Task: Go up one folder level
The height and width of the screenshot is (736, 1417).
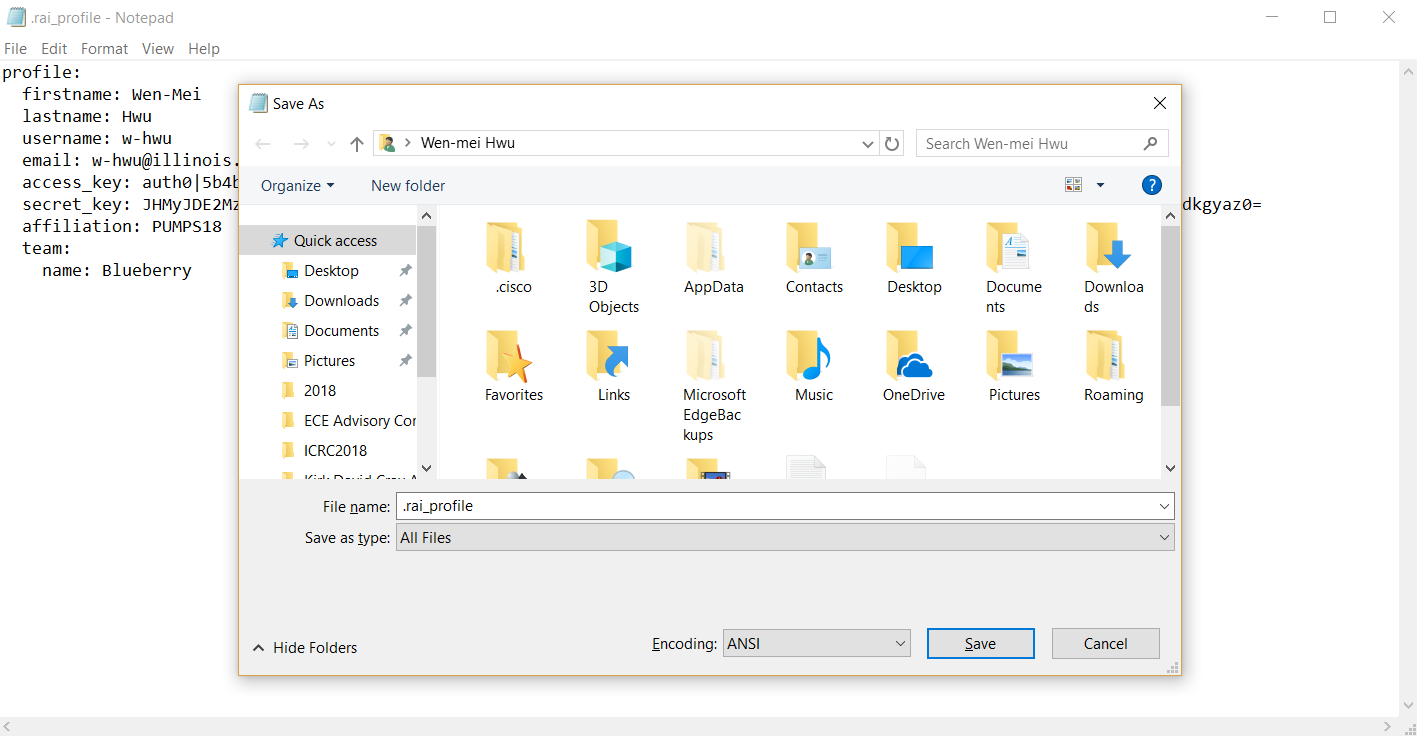Action: pyautogui.click(x=357, y=143)
